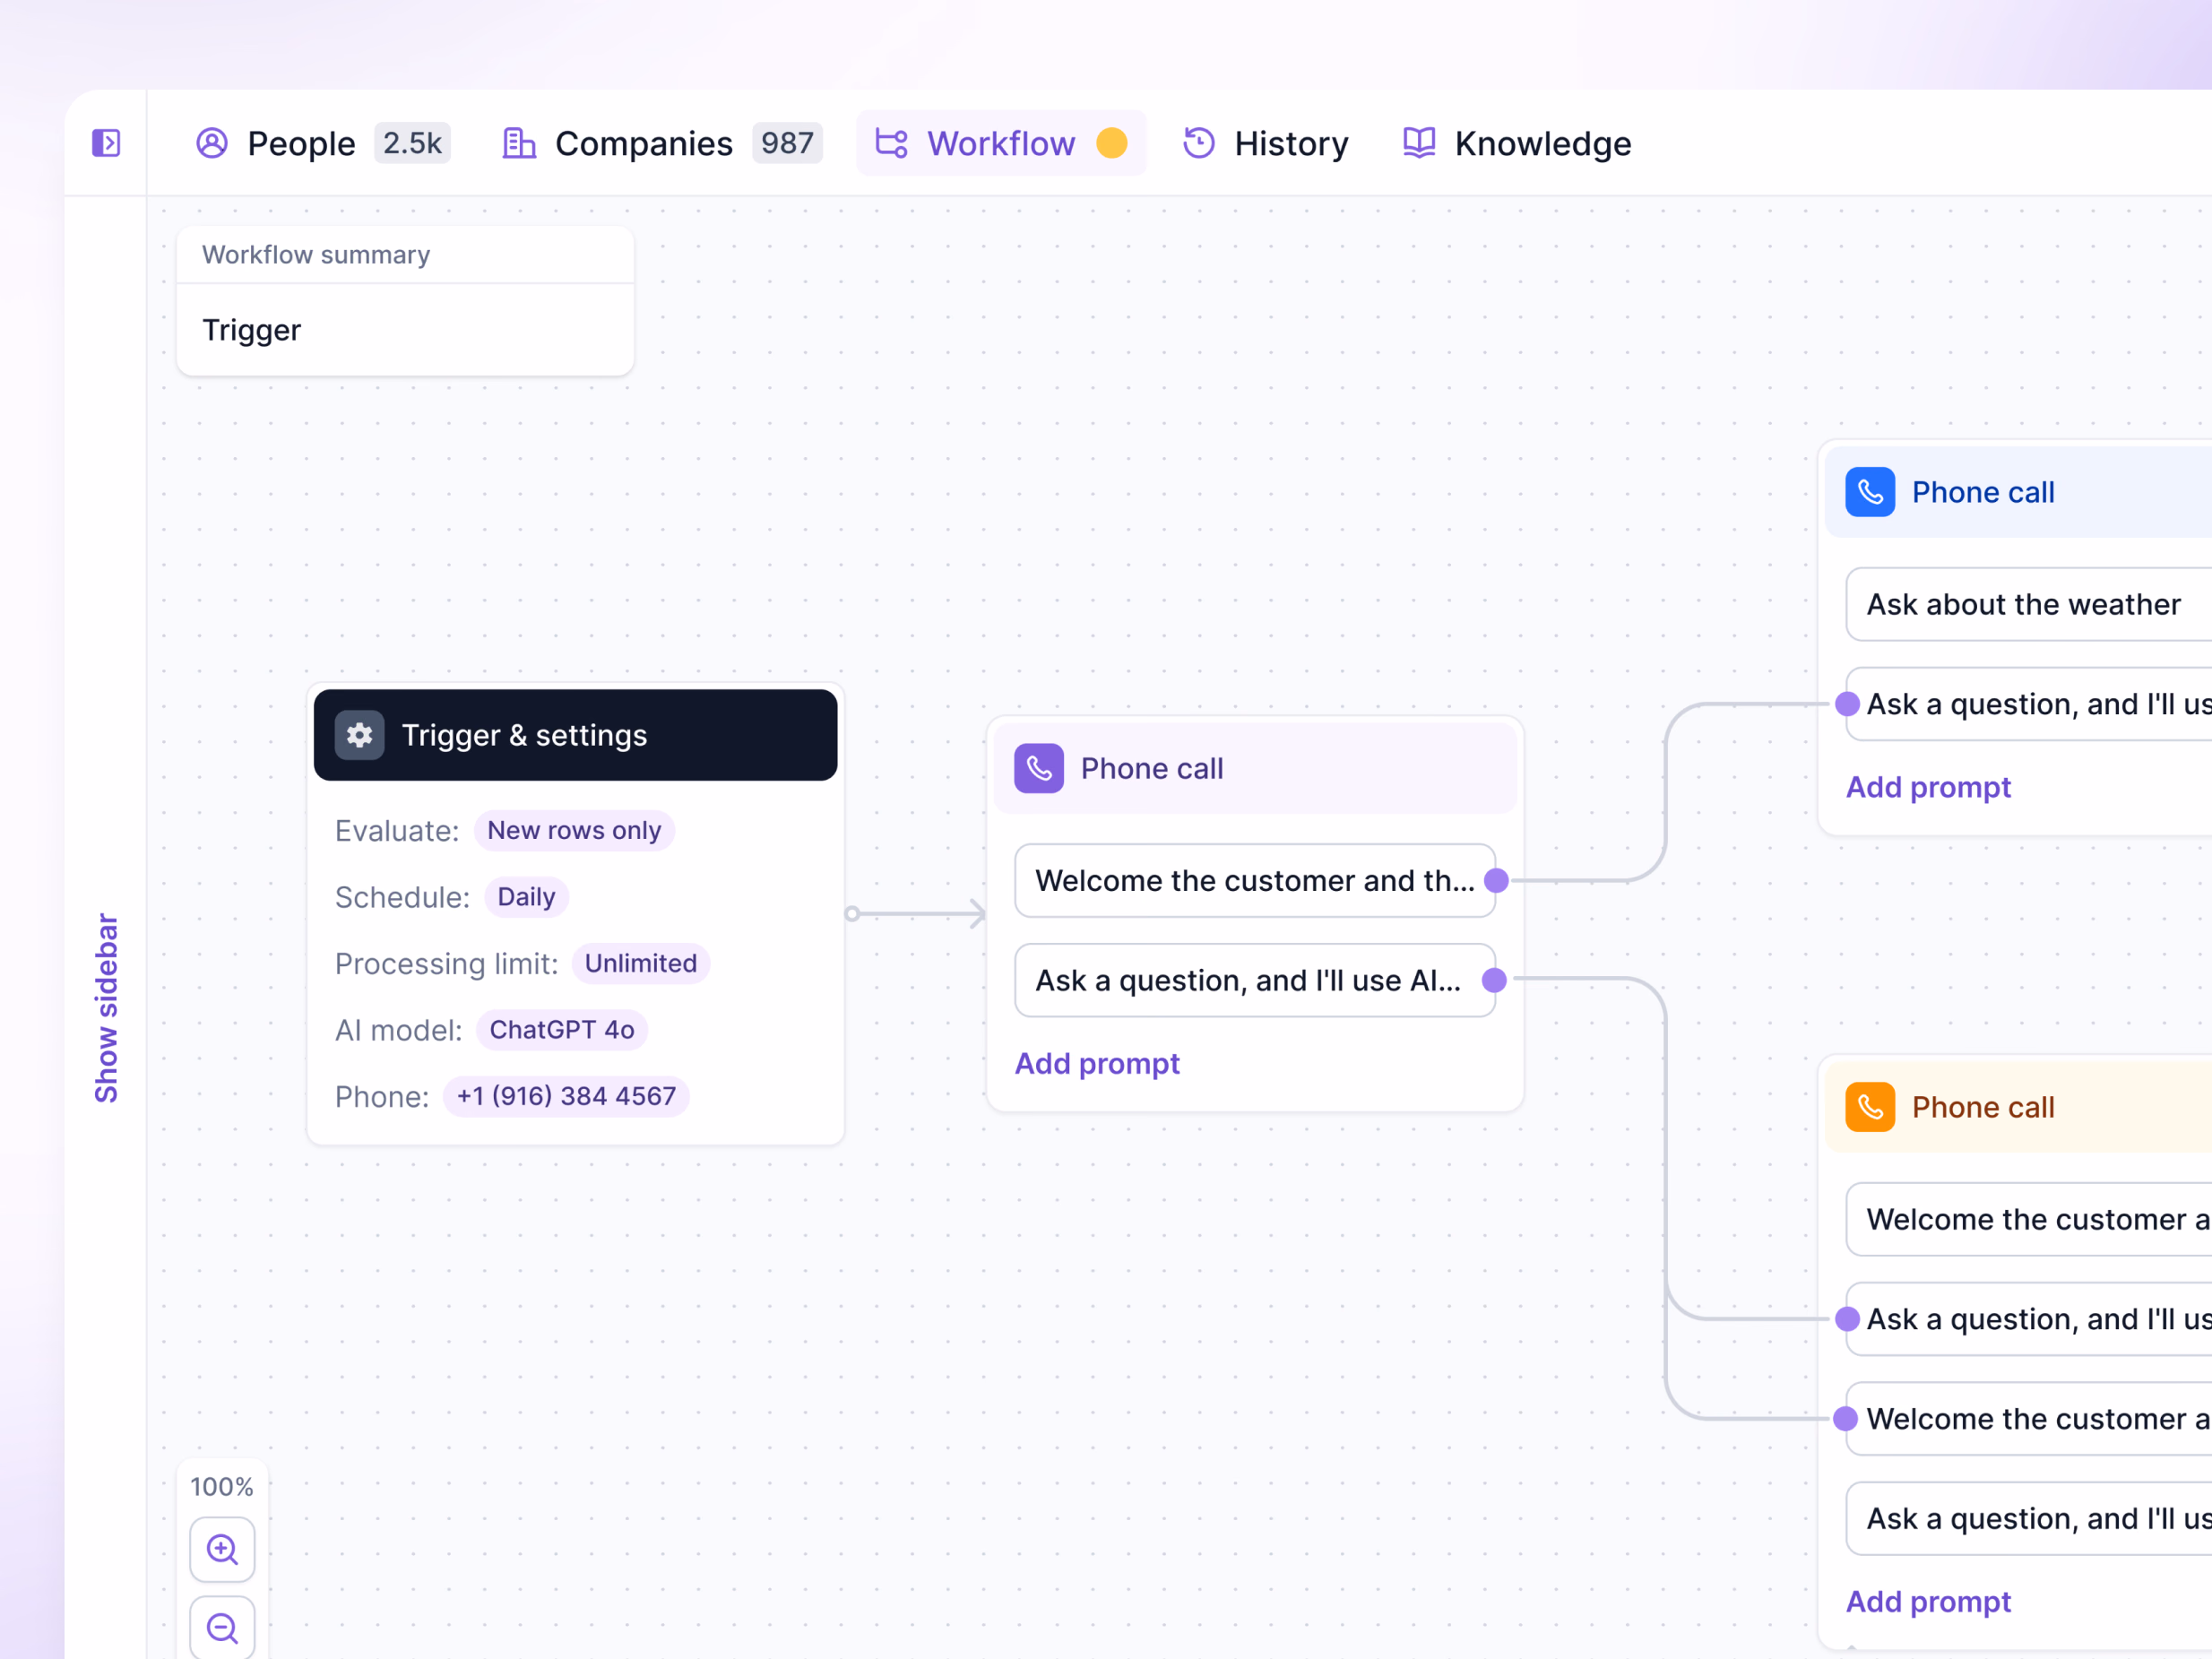
Task: Click the blue Phone call icon
Action: tap(1870, 492)
